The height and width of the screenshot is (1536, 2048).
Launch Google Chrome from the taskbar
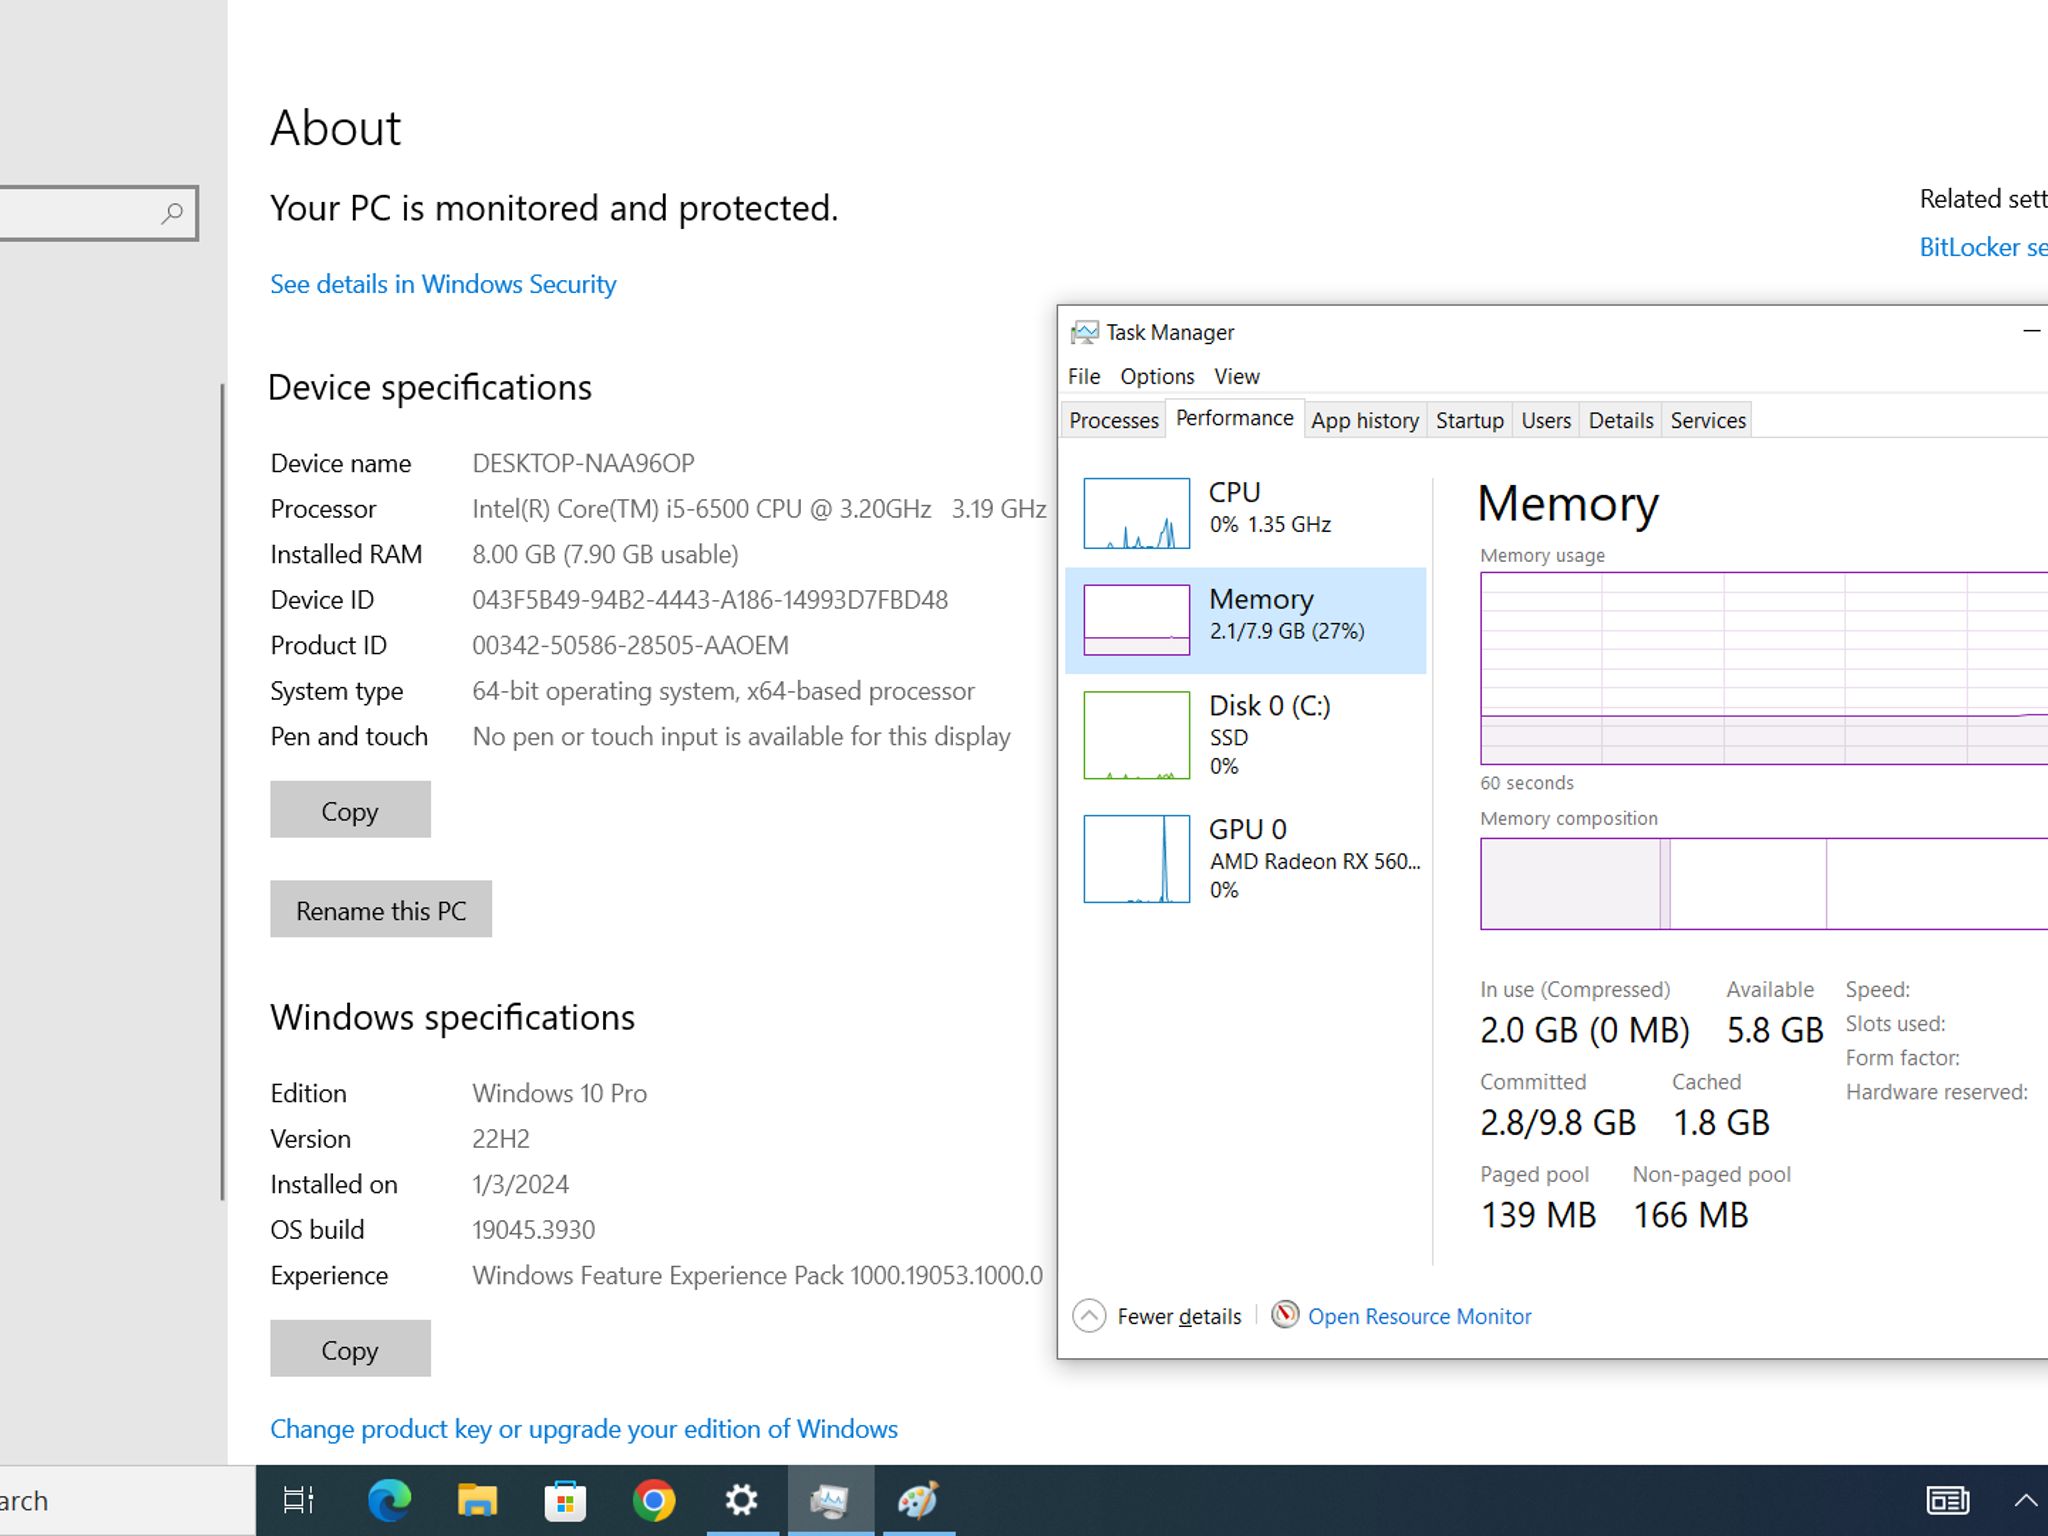pos(653,1500)
